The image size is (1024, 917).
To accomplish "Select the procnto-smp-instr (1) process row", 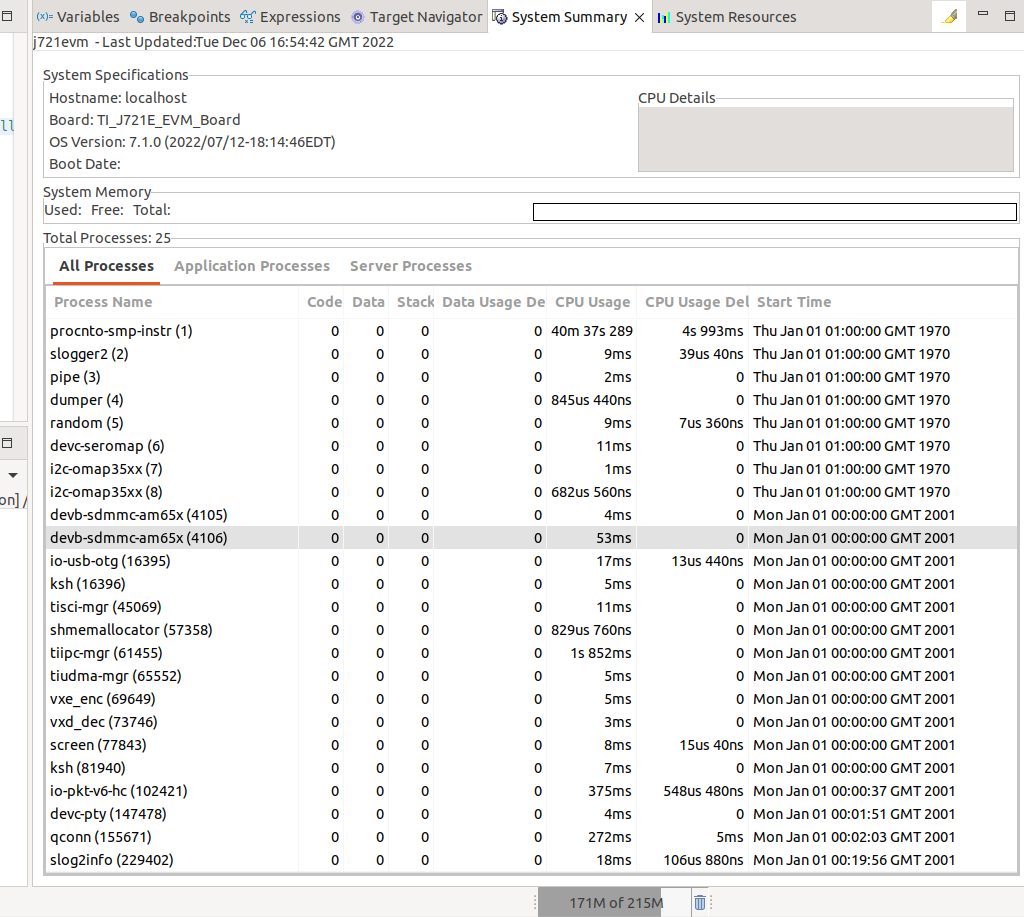I will [120, 331].
